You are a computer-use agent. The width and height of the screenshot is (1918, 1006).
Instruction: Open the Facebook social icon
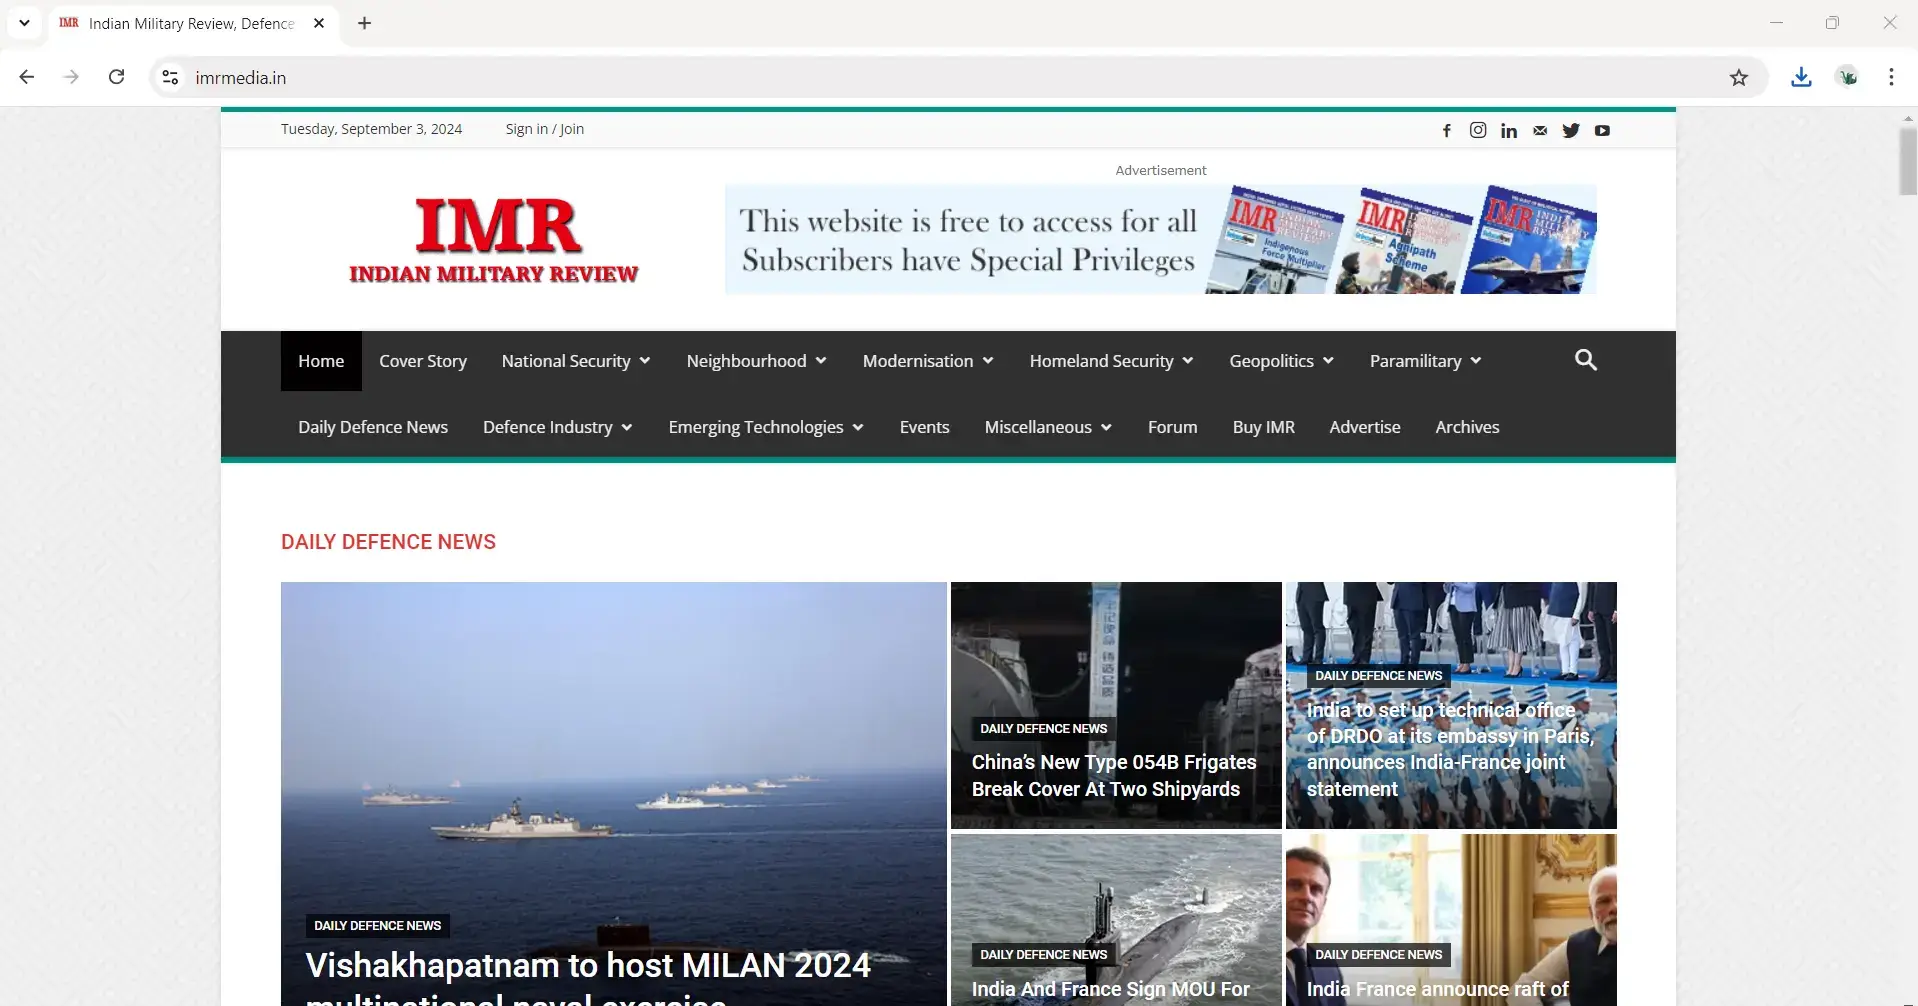pos(1446,130)
